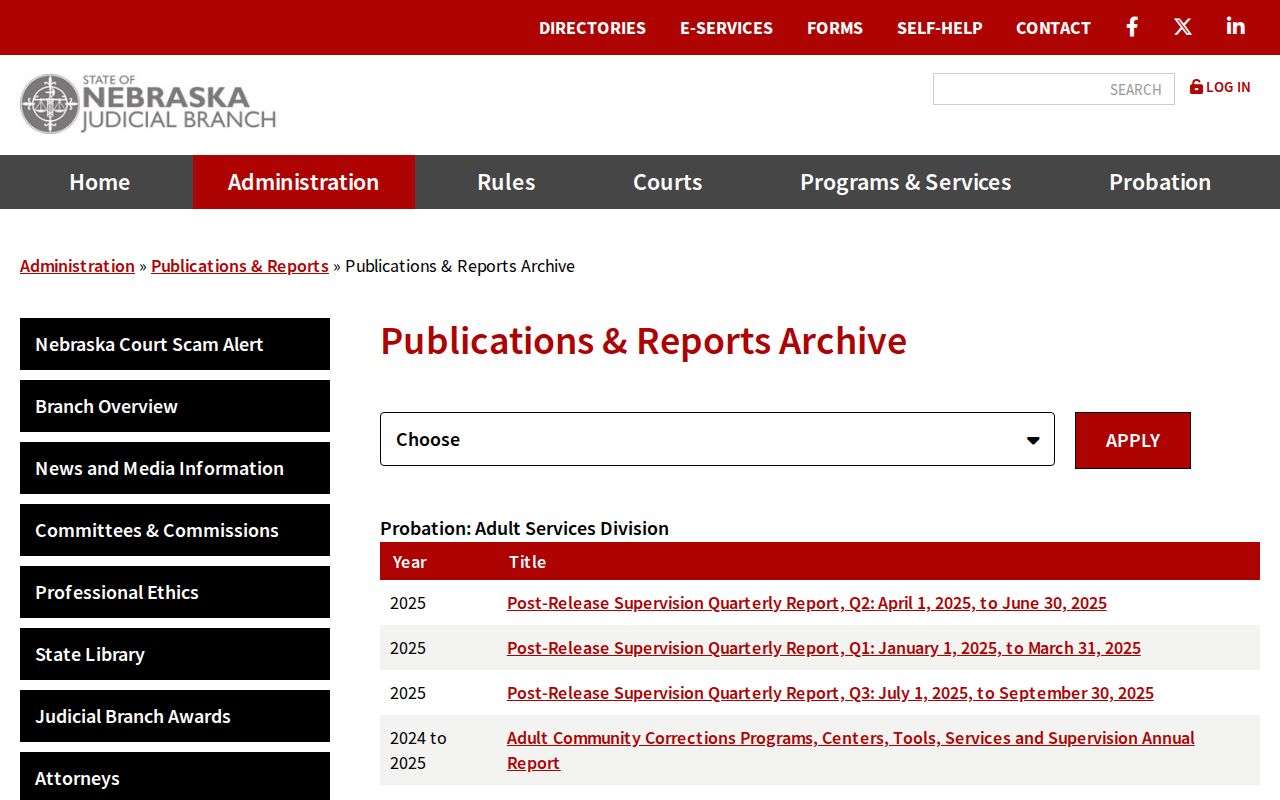Open Nebraska Court Scam Alert sidebar item
1280x800 pixels.
pyautogui.click(x=175, y=344)
